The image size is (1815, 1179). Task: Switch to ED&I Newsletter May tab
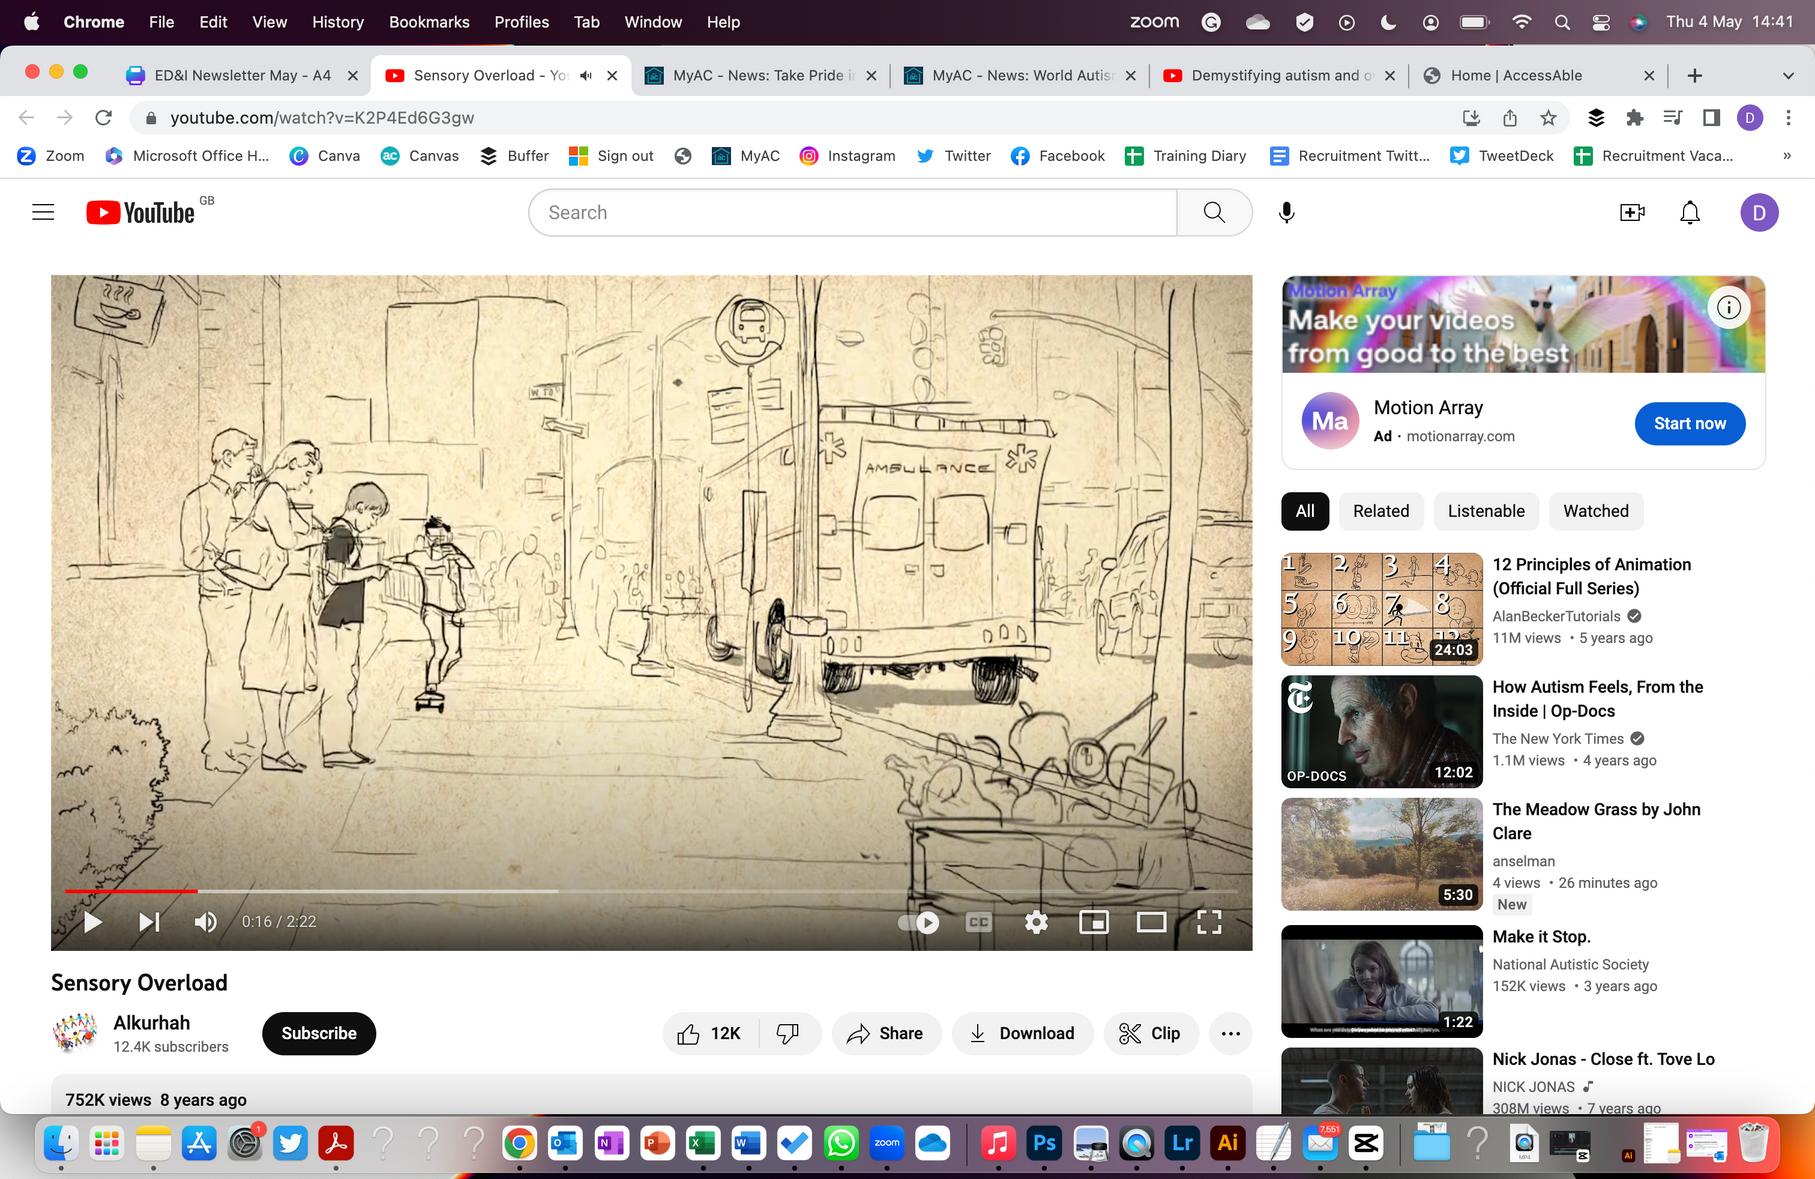tap(242, 75)
